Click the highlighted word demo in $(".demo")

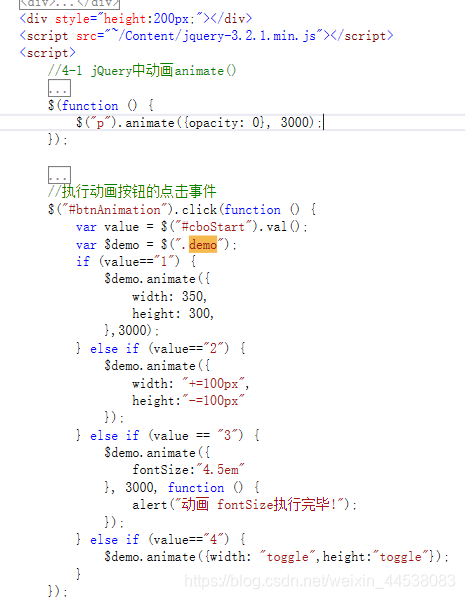point(203,244)
